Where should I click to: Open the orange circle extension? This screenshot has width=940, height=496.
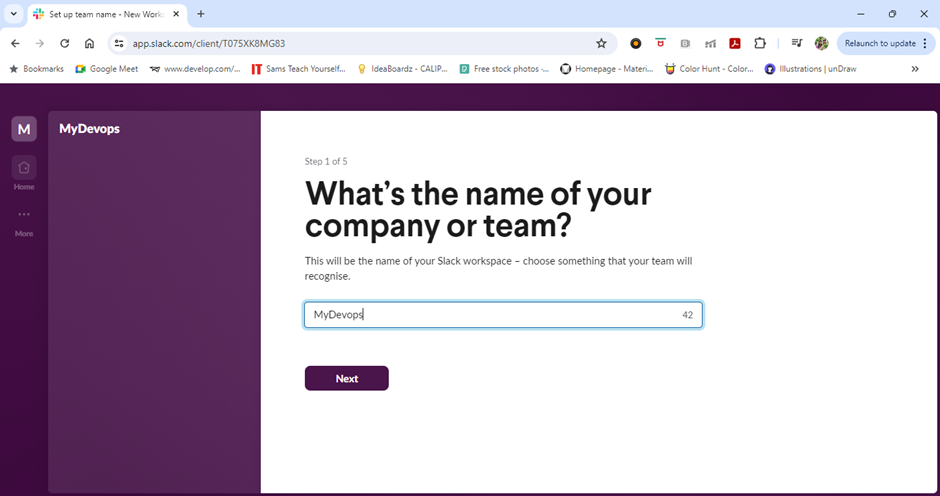click(635, 43)
